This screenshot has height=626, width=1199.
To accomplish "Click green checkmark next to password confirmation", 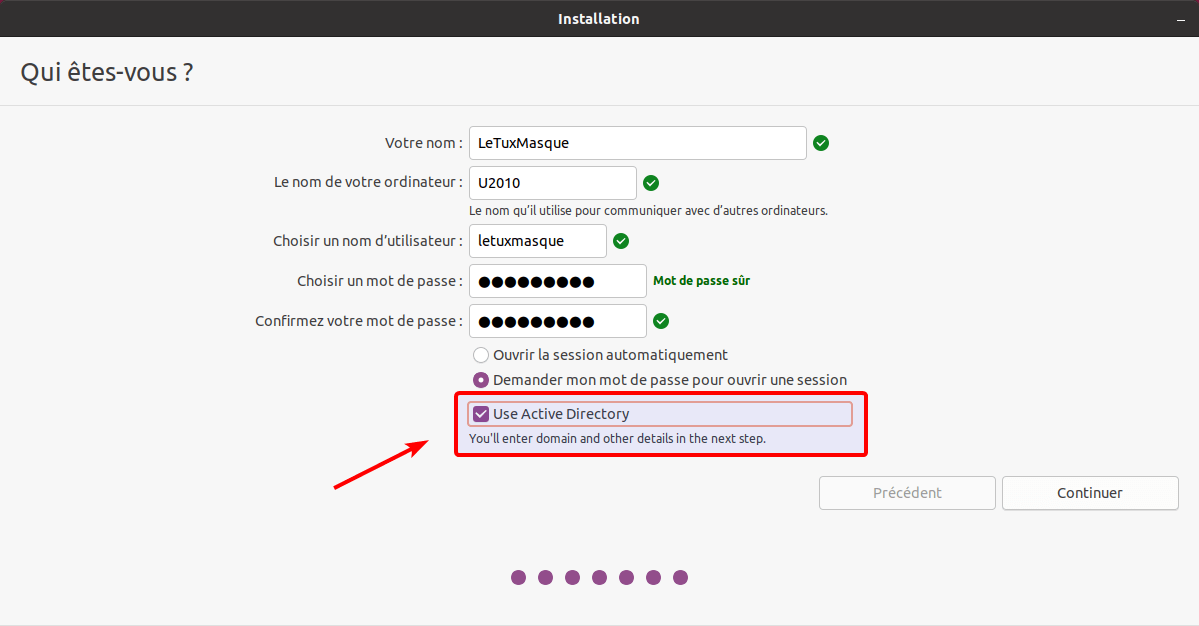I will tap(661, 321).
